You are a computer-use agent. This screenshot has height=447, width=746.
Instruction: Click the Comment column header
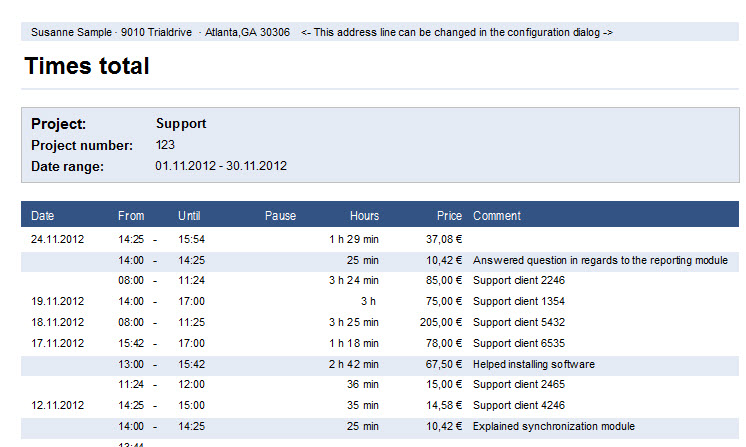click(x=497, y=216)
